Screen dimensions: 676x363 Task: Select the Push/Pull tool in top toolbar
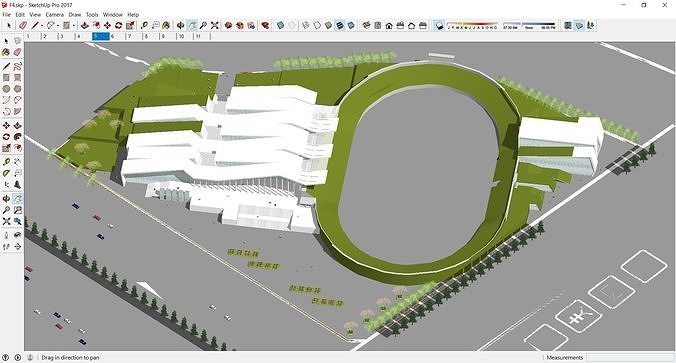click(85, 26)
